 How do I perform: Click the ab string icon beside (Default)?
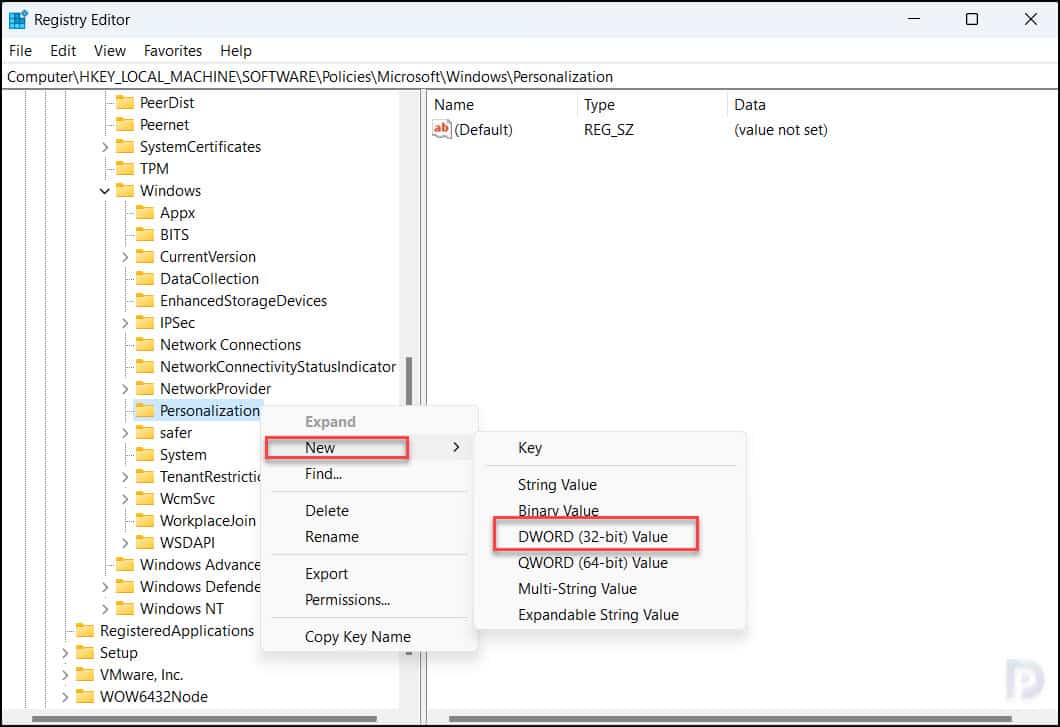click(x=441, y=128)
